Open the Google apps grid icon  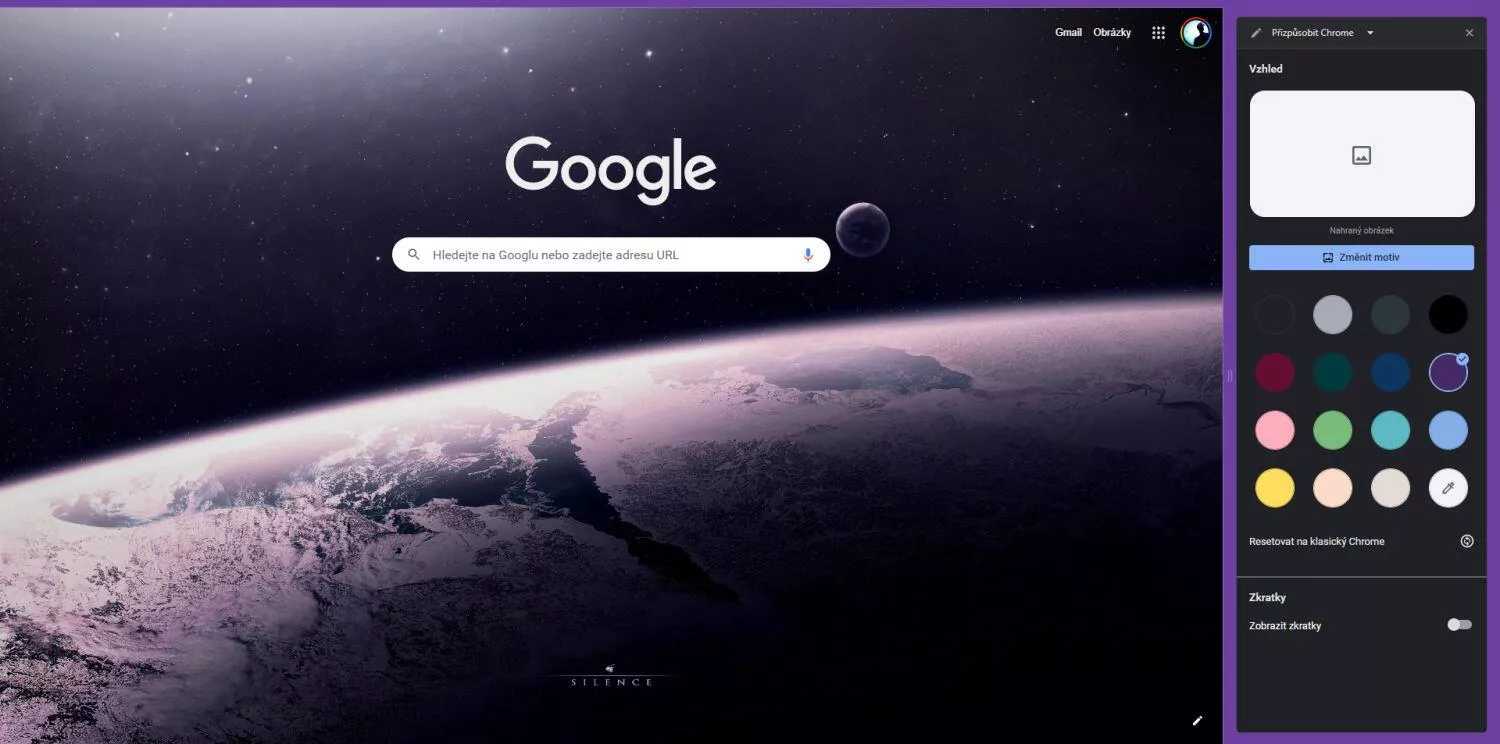pyautogui.click(x=1158, y=33)
